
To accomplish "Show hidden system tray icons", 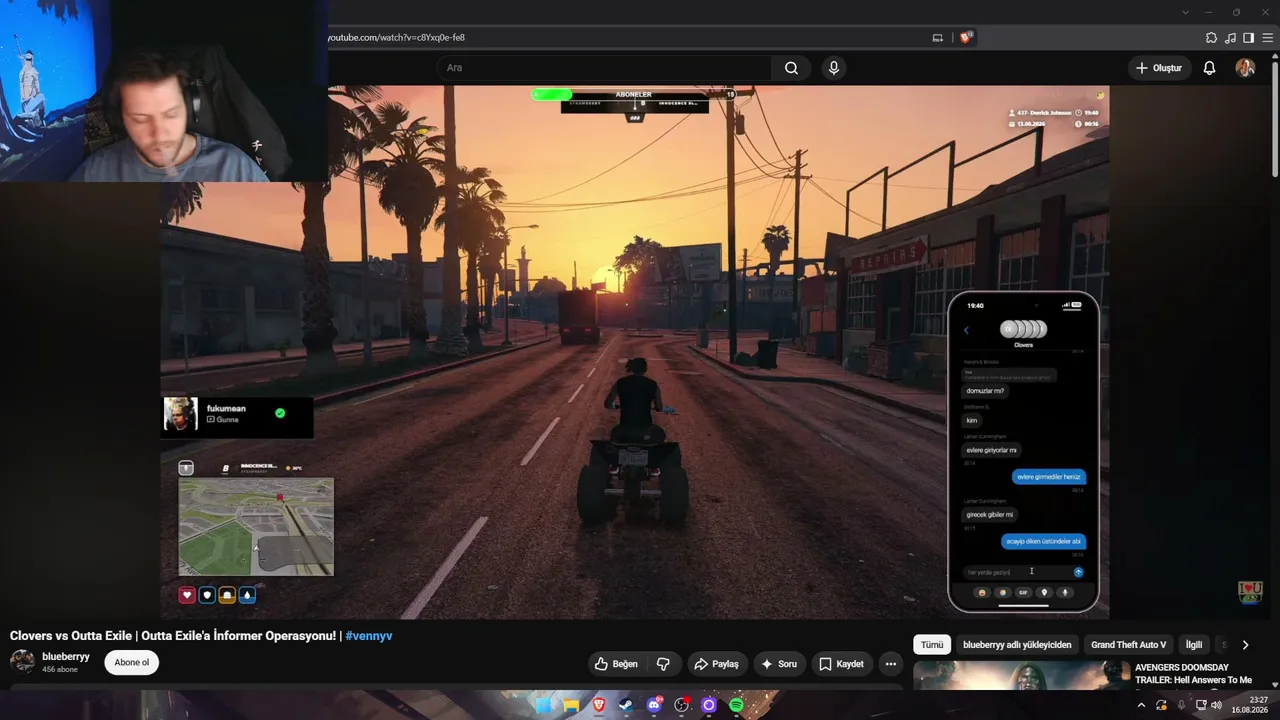I will (1141, 705).
